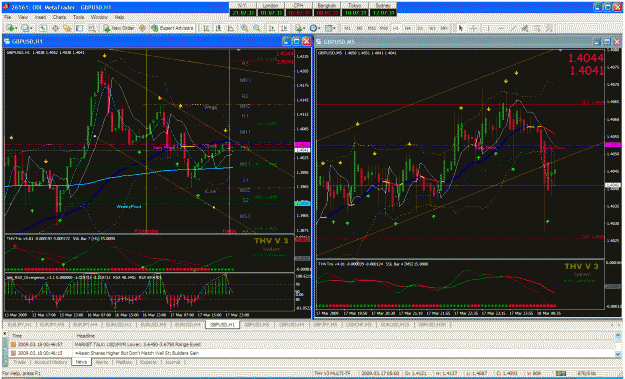625x379 pixels.
Task: Switch to the Alerts terminal tab
Action: tap(102, 362)
